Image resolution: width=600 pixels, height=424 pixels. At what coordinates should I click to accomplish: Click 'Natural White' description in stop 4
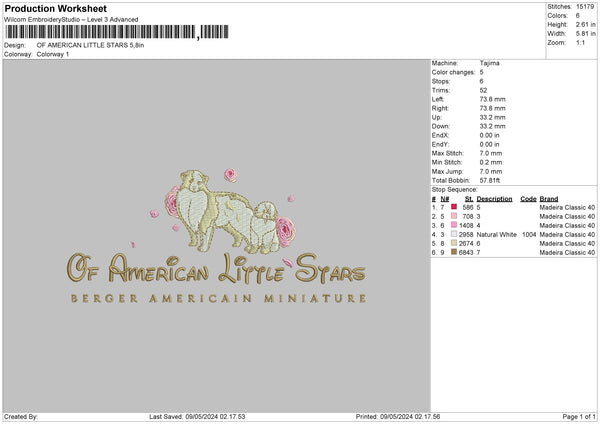click(x=496, y=234)
